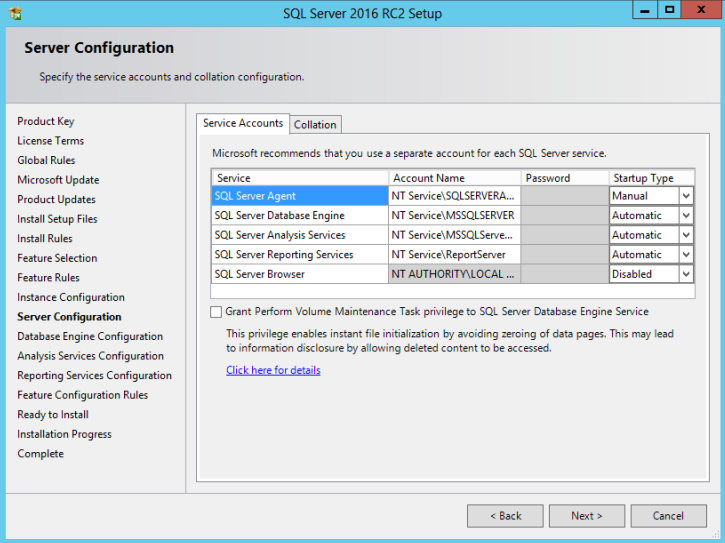
Task: Open the Click here for details link
Action: pos(273,370)
